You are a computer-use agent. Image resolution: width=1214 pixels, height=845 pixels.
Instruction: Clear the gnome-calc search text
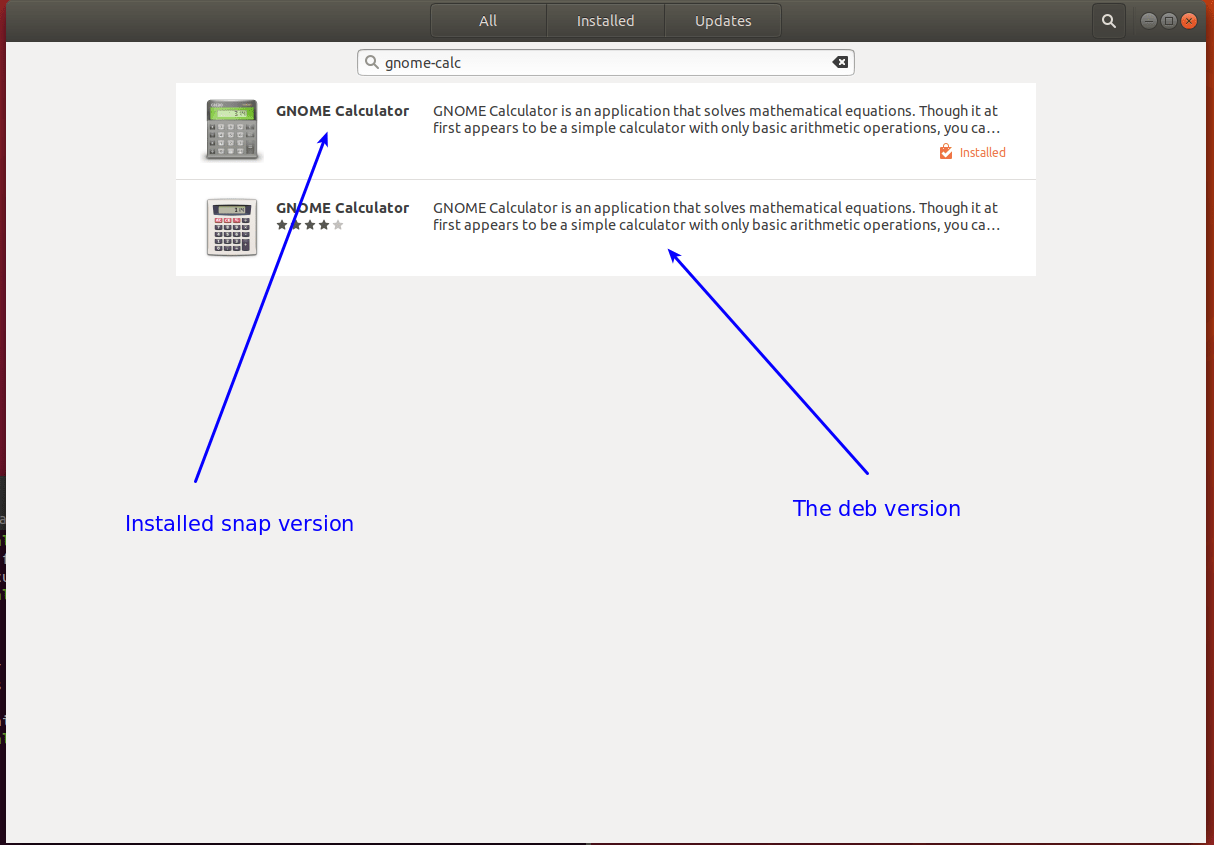pos(840,62)
